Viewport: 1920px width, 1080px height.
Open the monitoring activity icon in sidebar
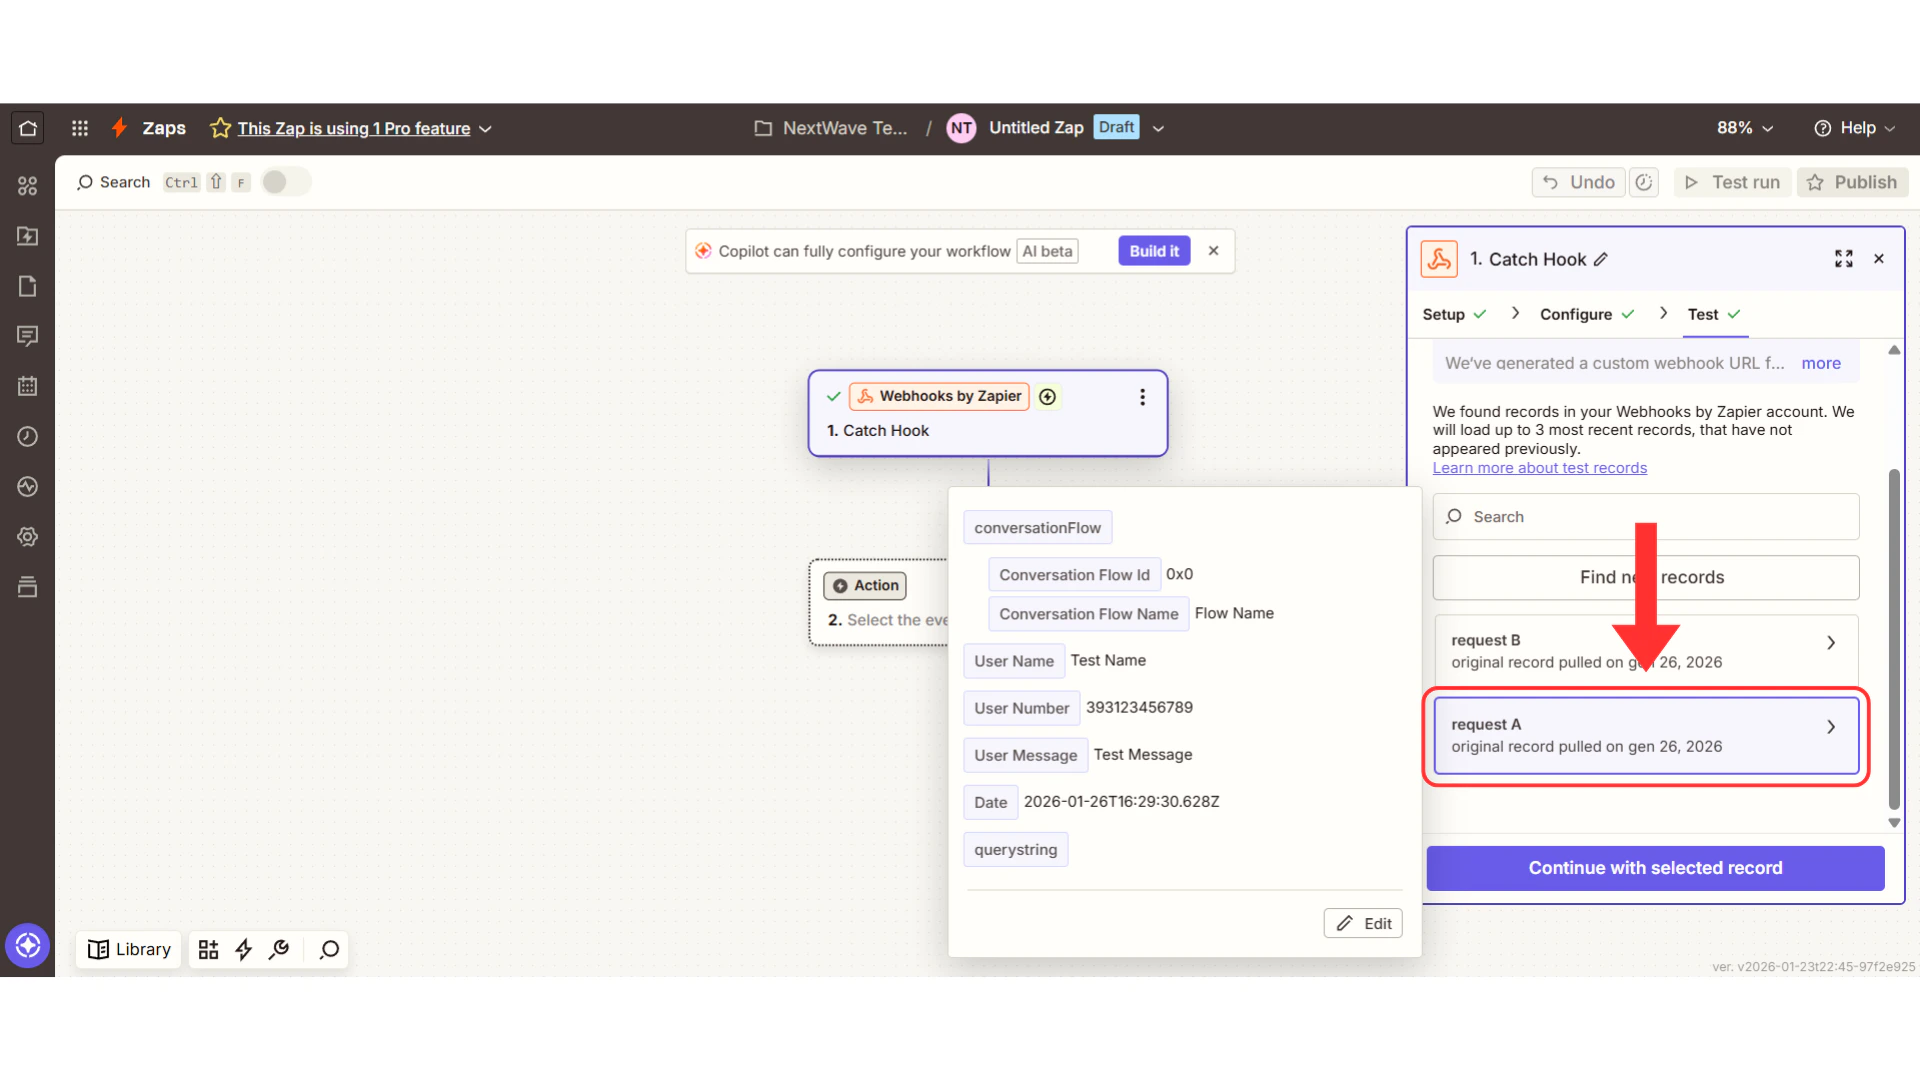tap(27, 487)
